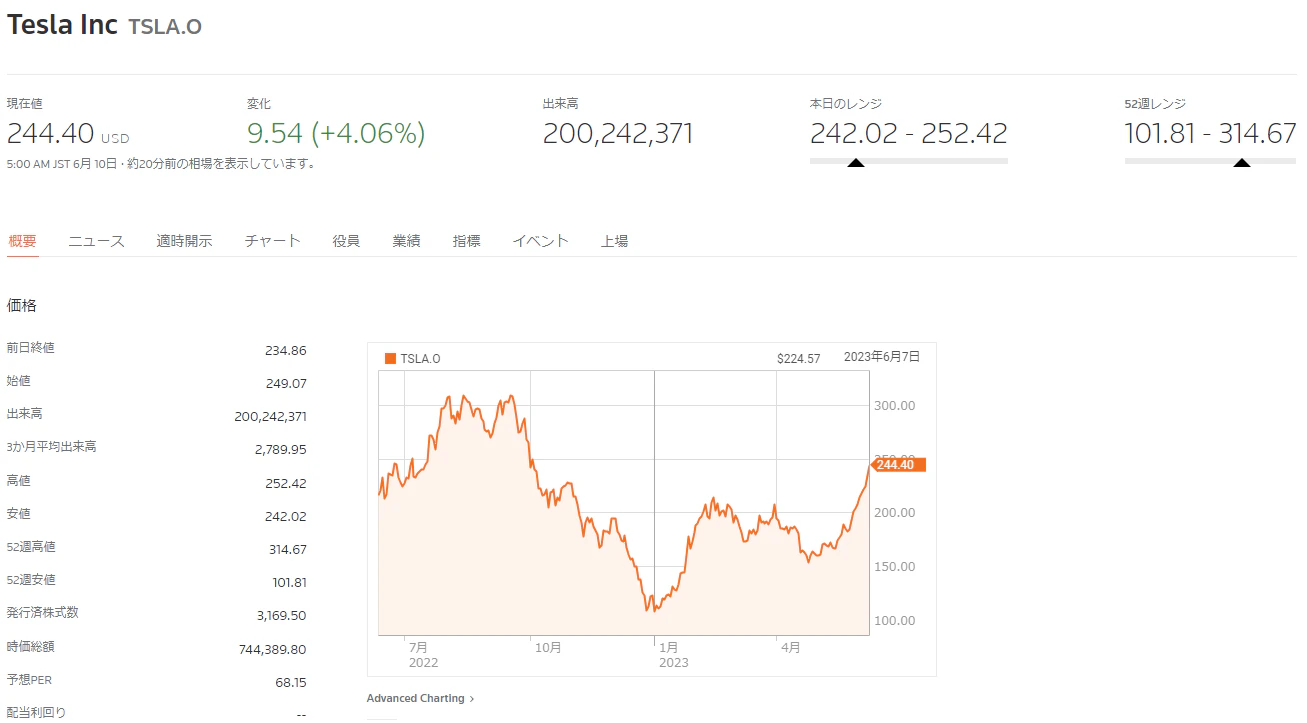Screen dimensions: 1307x723
Task: Switch to the ニュース tab
Action: pos(96,241)
